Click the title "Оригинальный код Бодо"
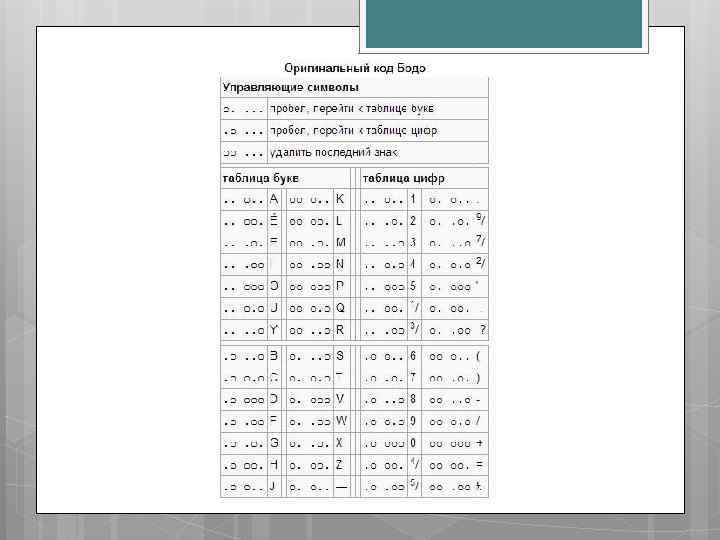 (354, 68)
